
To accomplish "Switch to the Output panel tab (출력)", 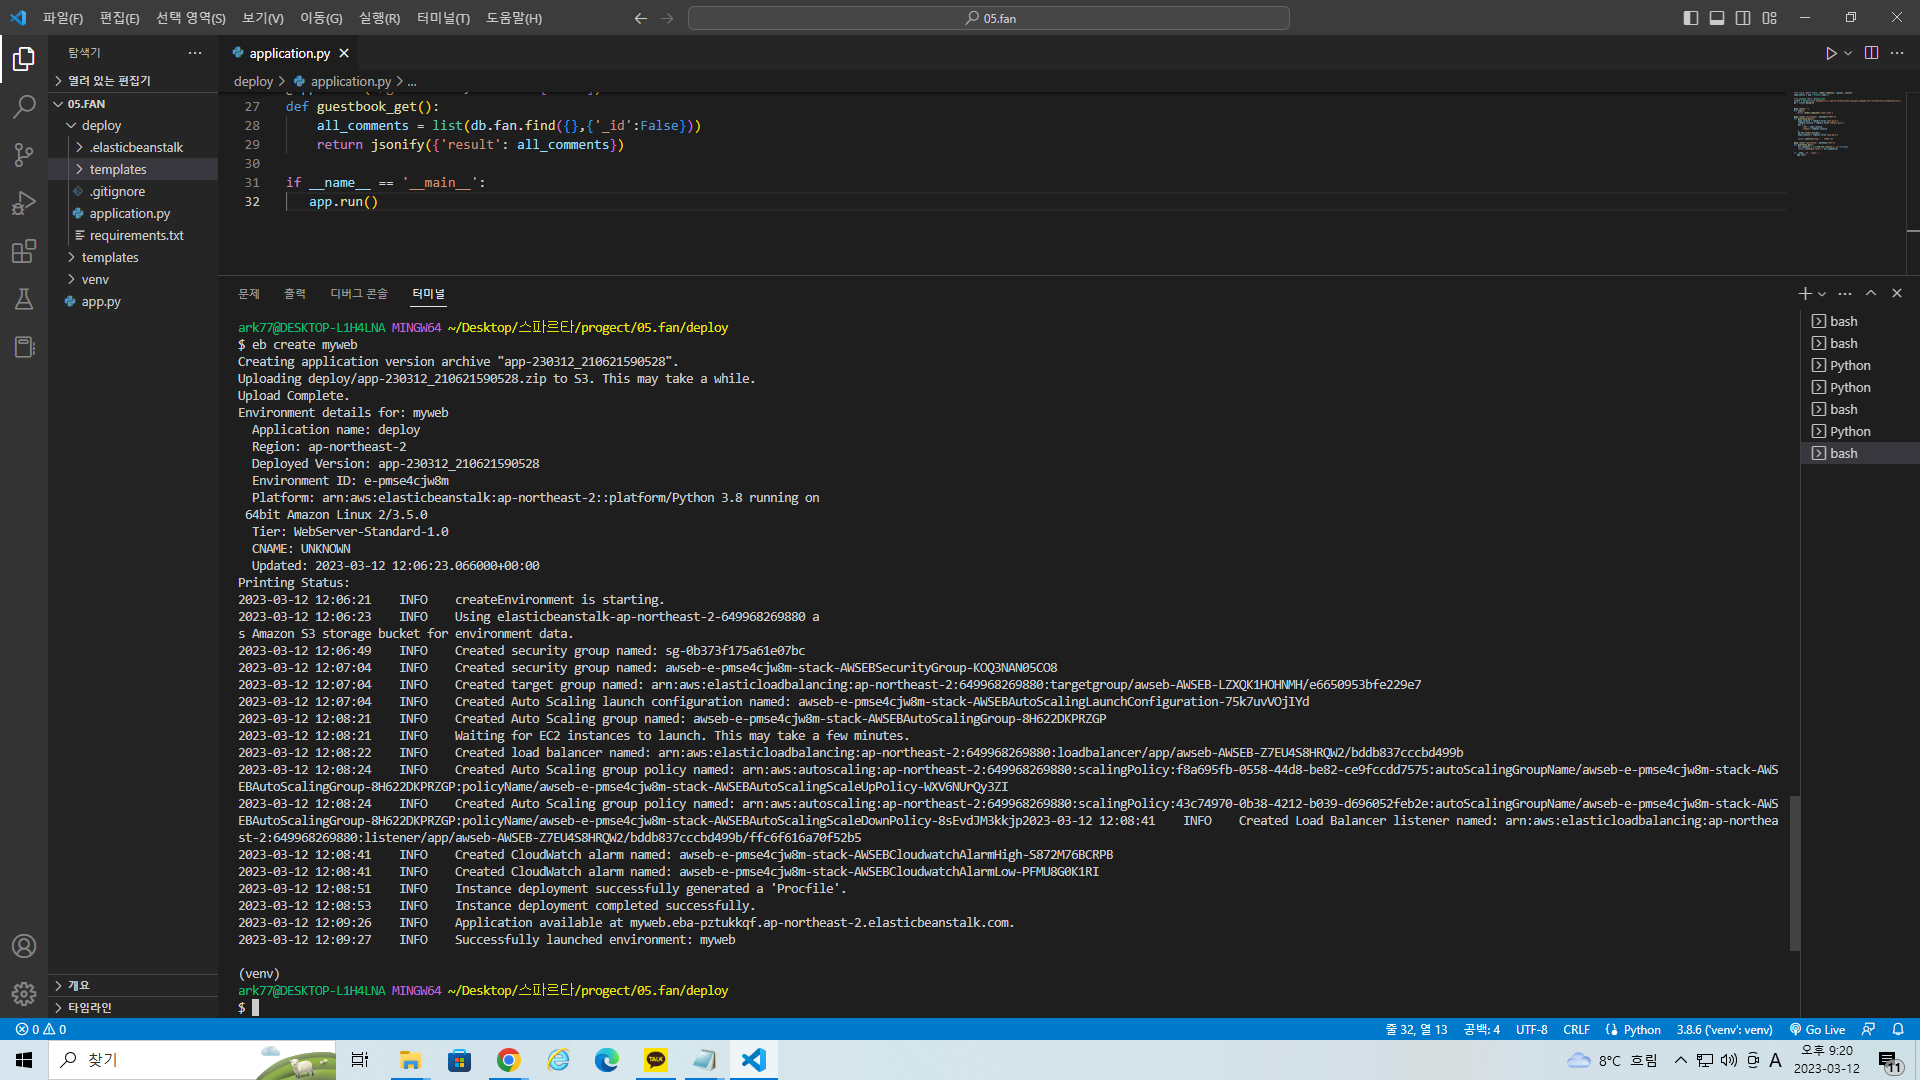I will click(x=295, y=294).
